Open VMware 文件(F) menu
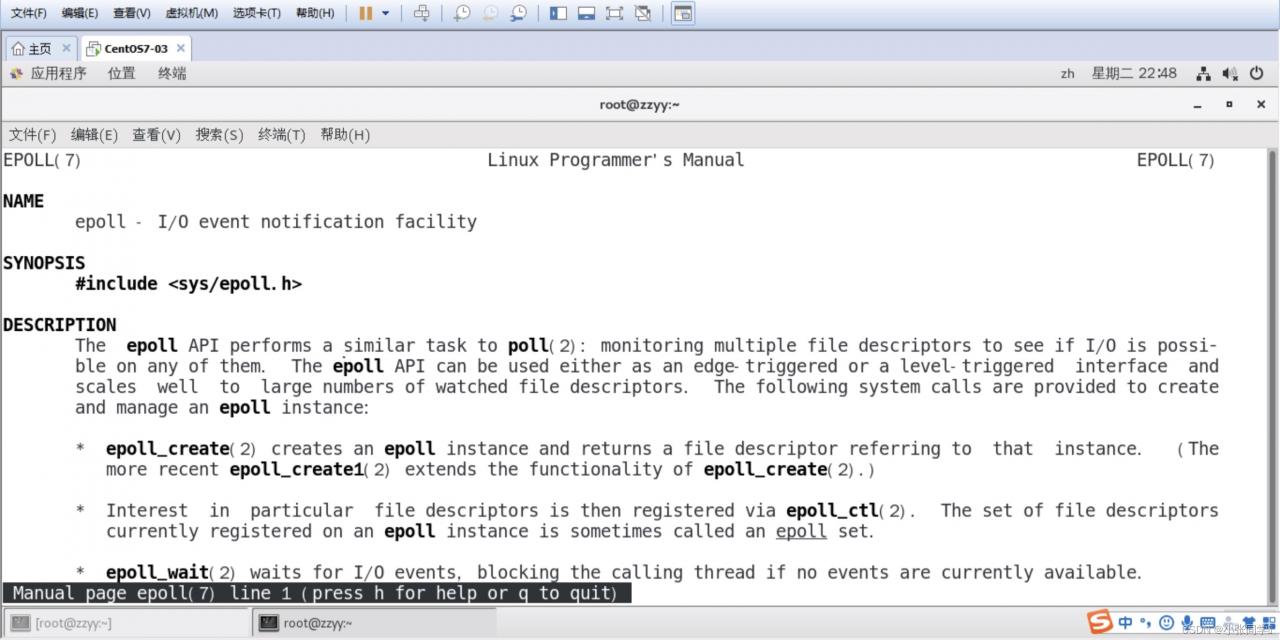1280x640 pixels. tap(28, 13)
